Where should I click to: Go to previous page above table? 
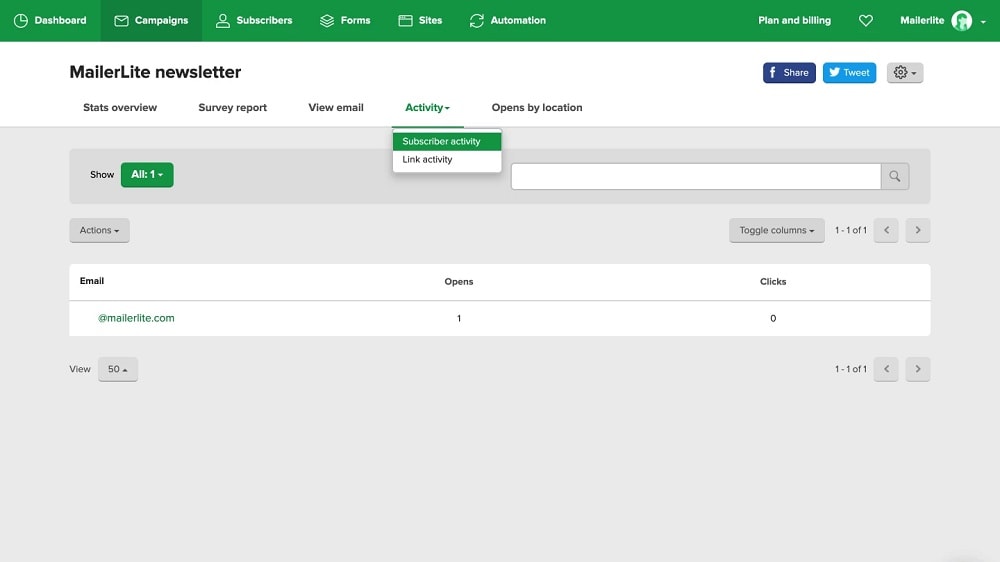click(886, 230)
